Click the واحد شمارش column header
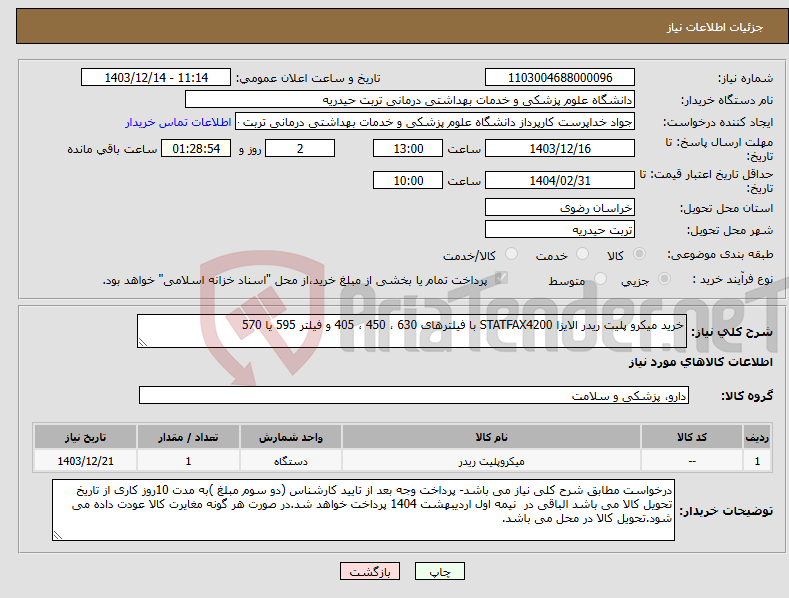 [x=291, y=437]
